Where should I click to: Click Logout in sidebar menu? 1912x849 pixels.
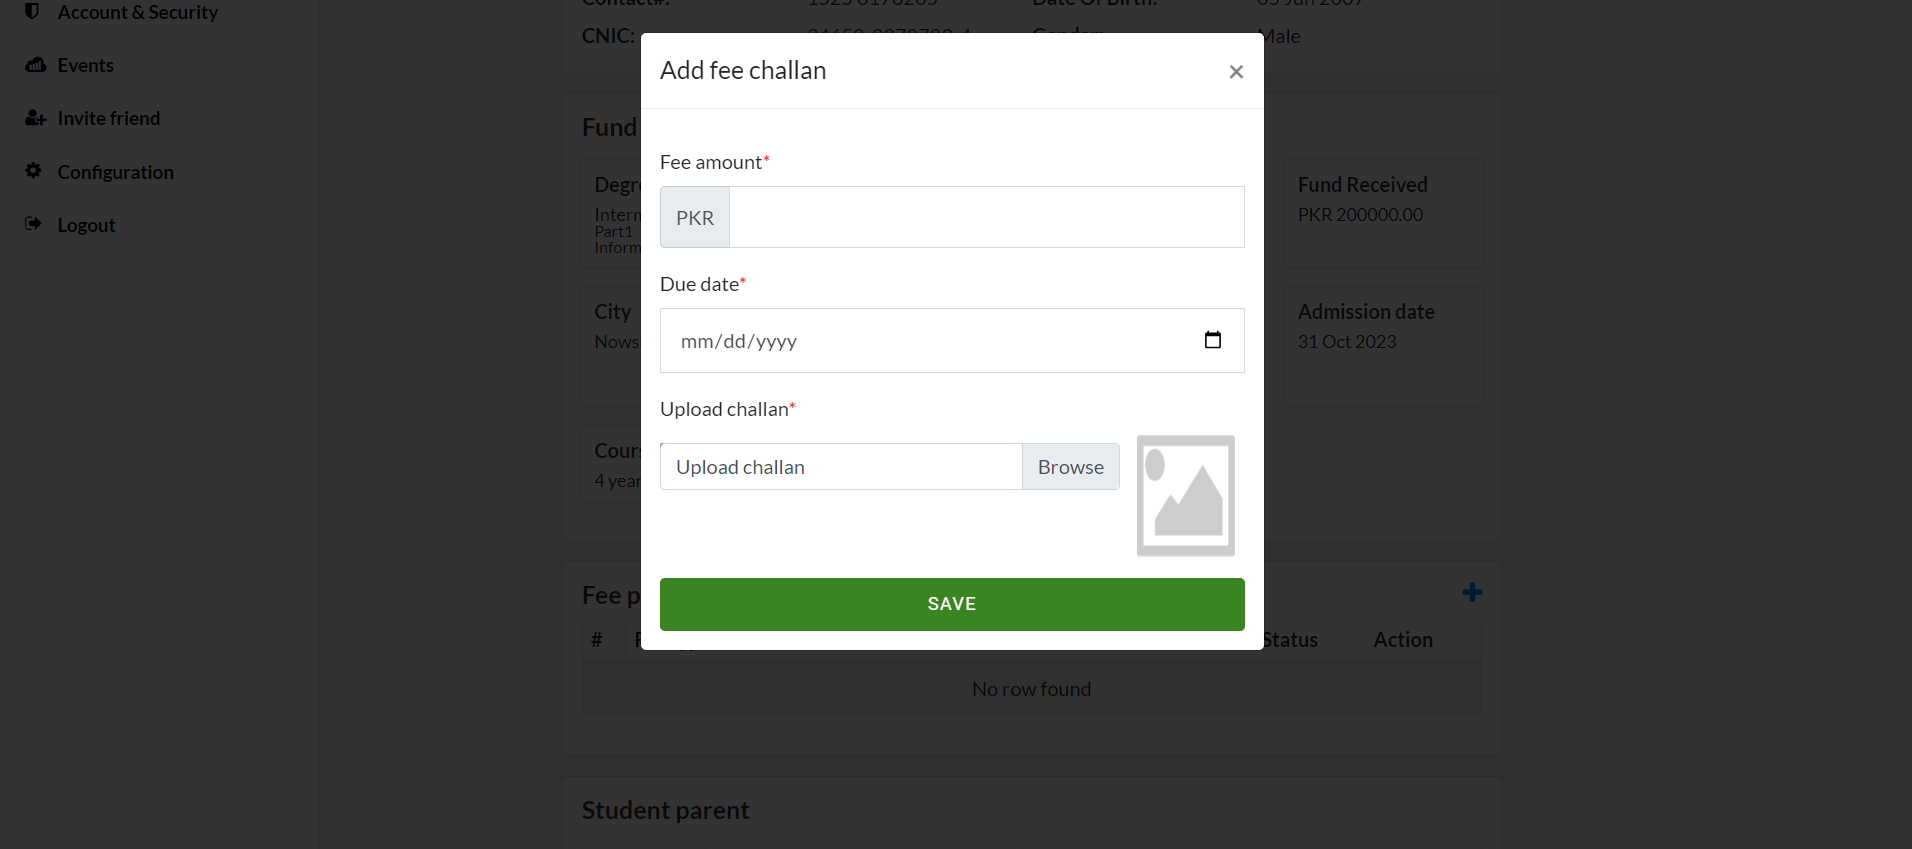coord(86,226)
